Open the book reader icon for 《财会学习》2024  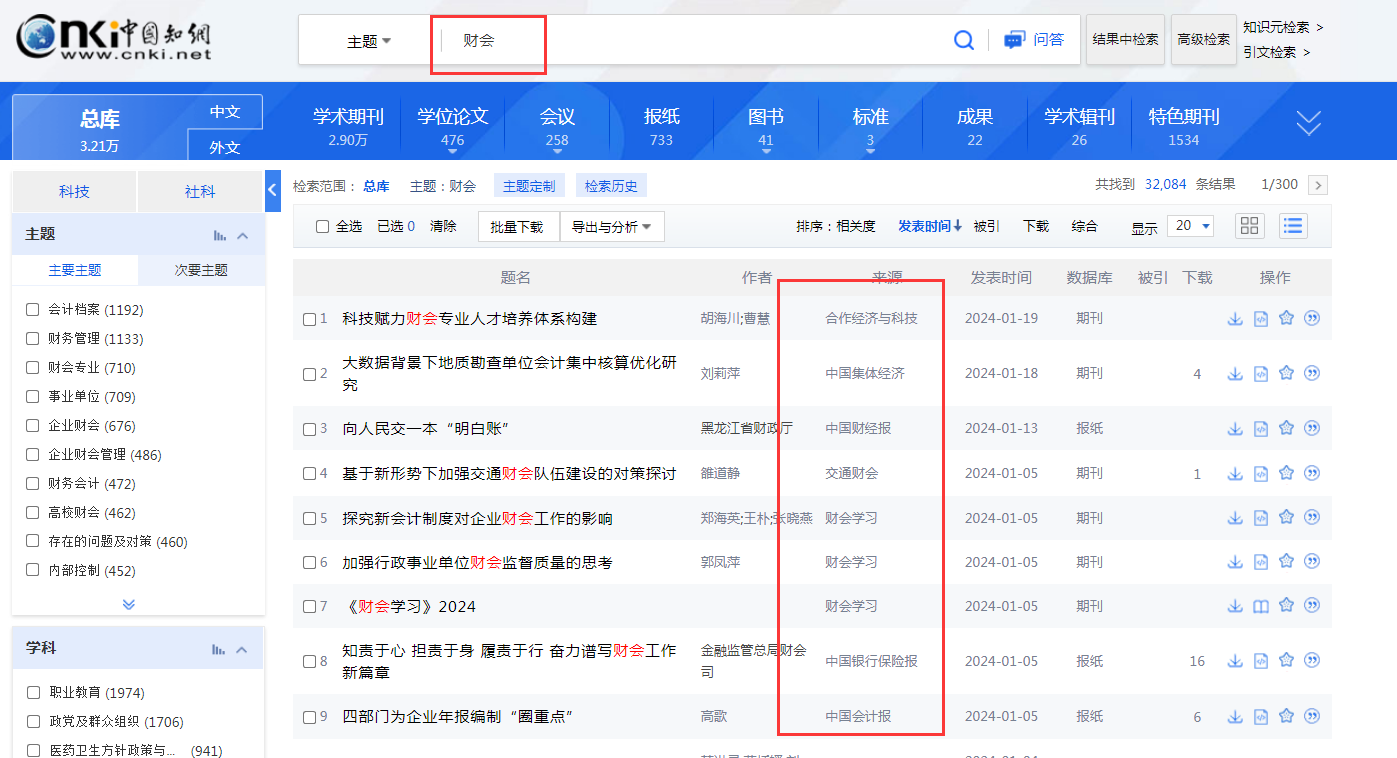[1261, 606]
